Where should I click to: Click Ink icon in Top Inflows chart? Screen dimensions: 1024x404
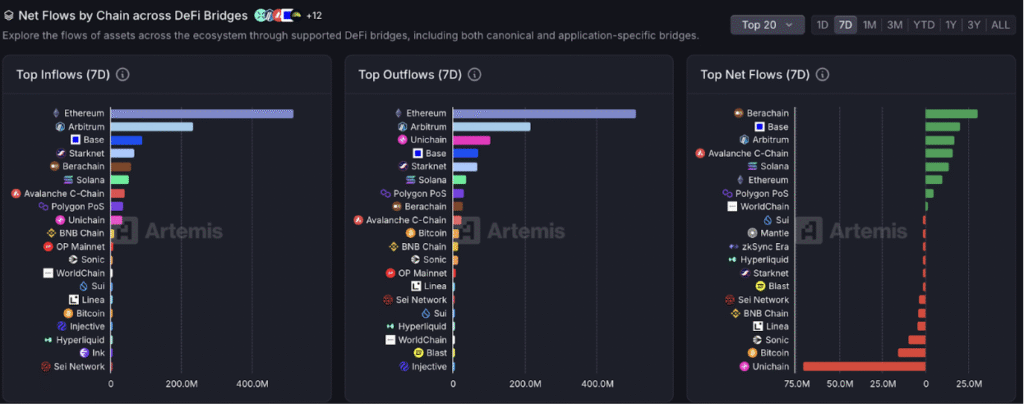(x=84, y=353)
